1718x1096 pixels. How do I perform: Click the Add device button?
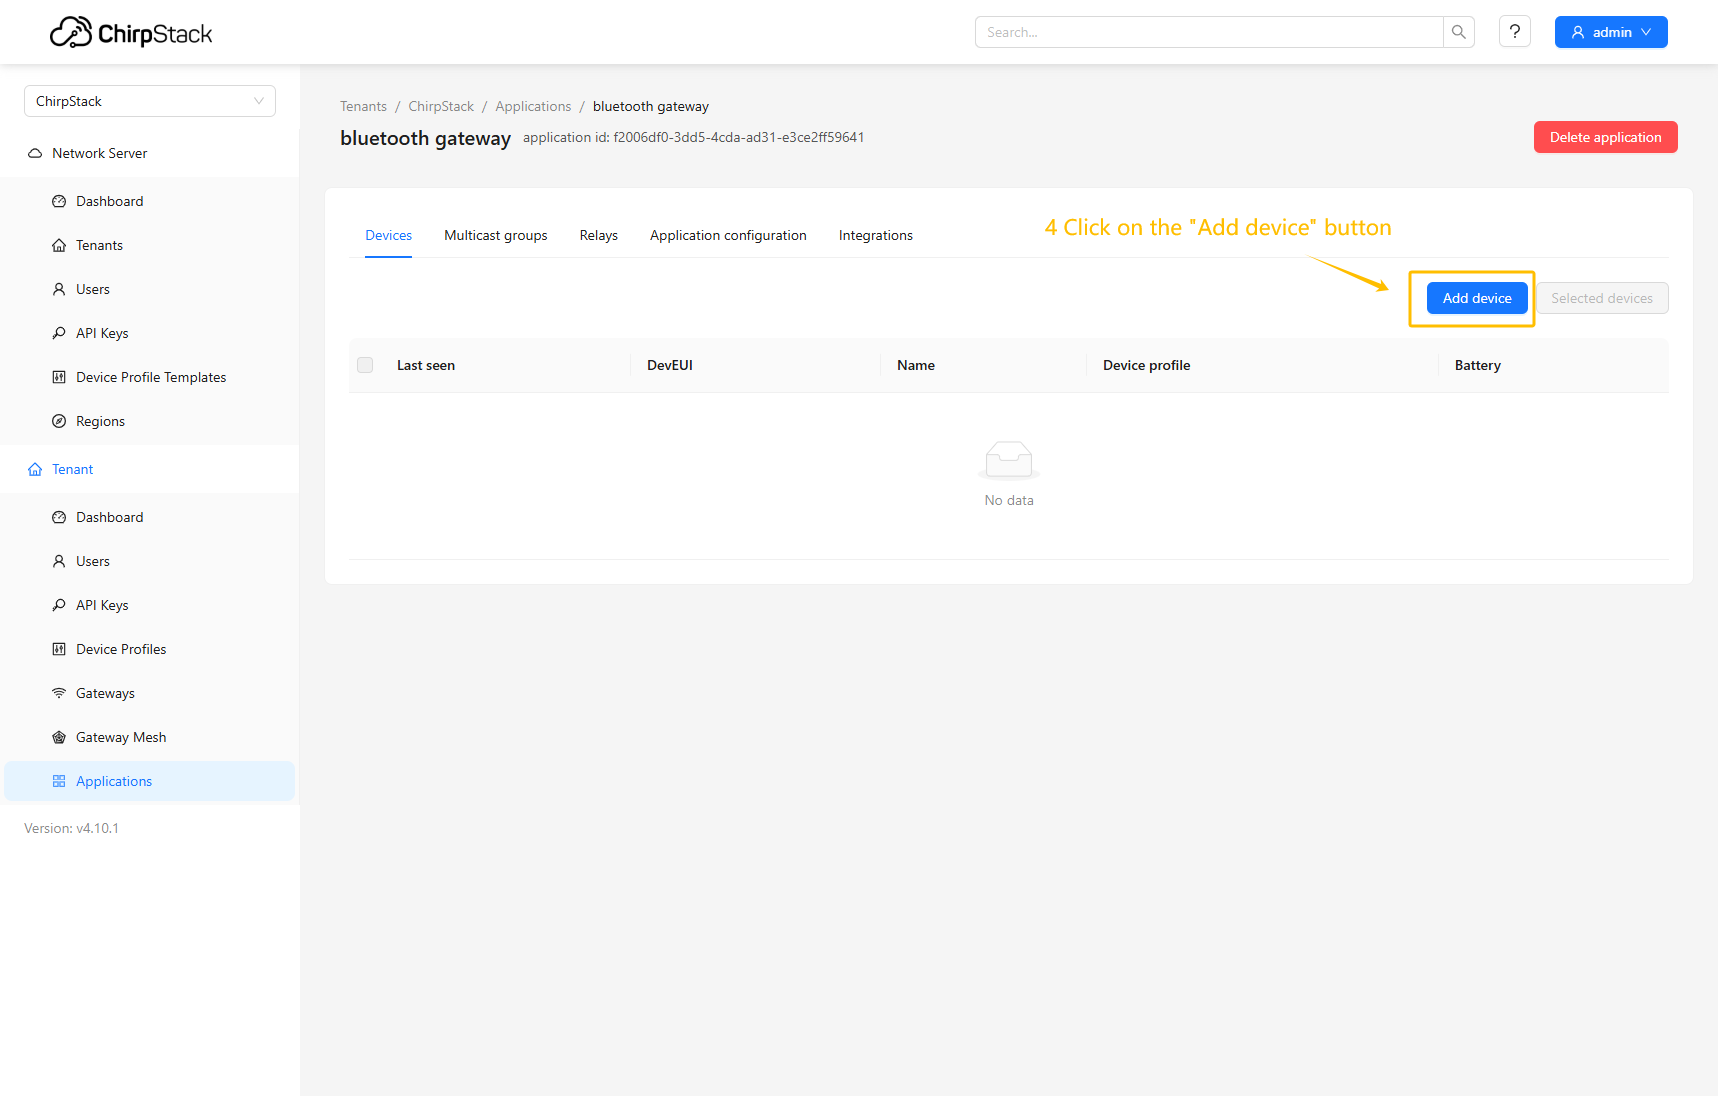1476,298
